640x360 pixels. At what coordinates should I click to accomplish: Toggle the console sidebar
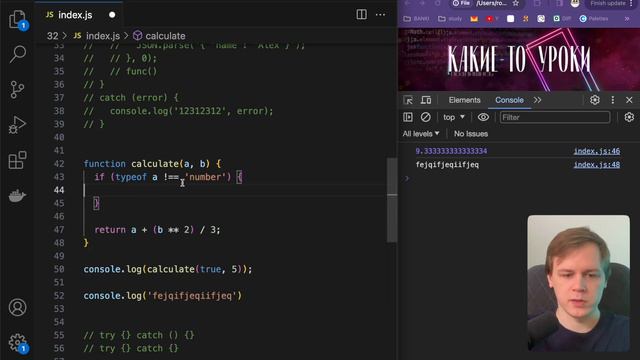408,117
